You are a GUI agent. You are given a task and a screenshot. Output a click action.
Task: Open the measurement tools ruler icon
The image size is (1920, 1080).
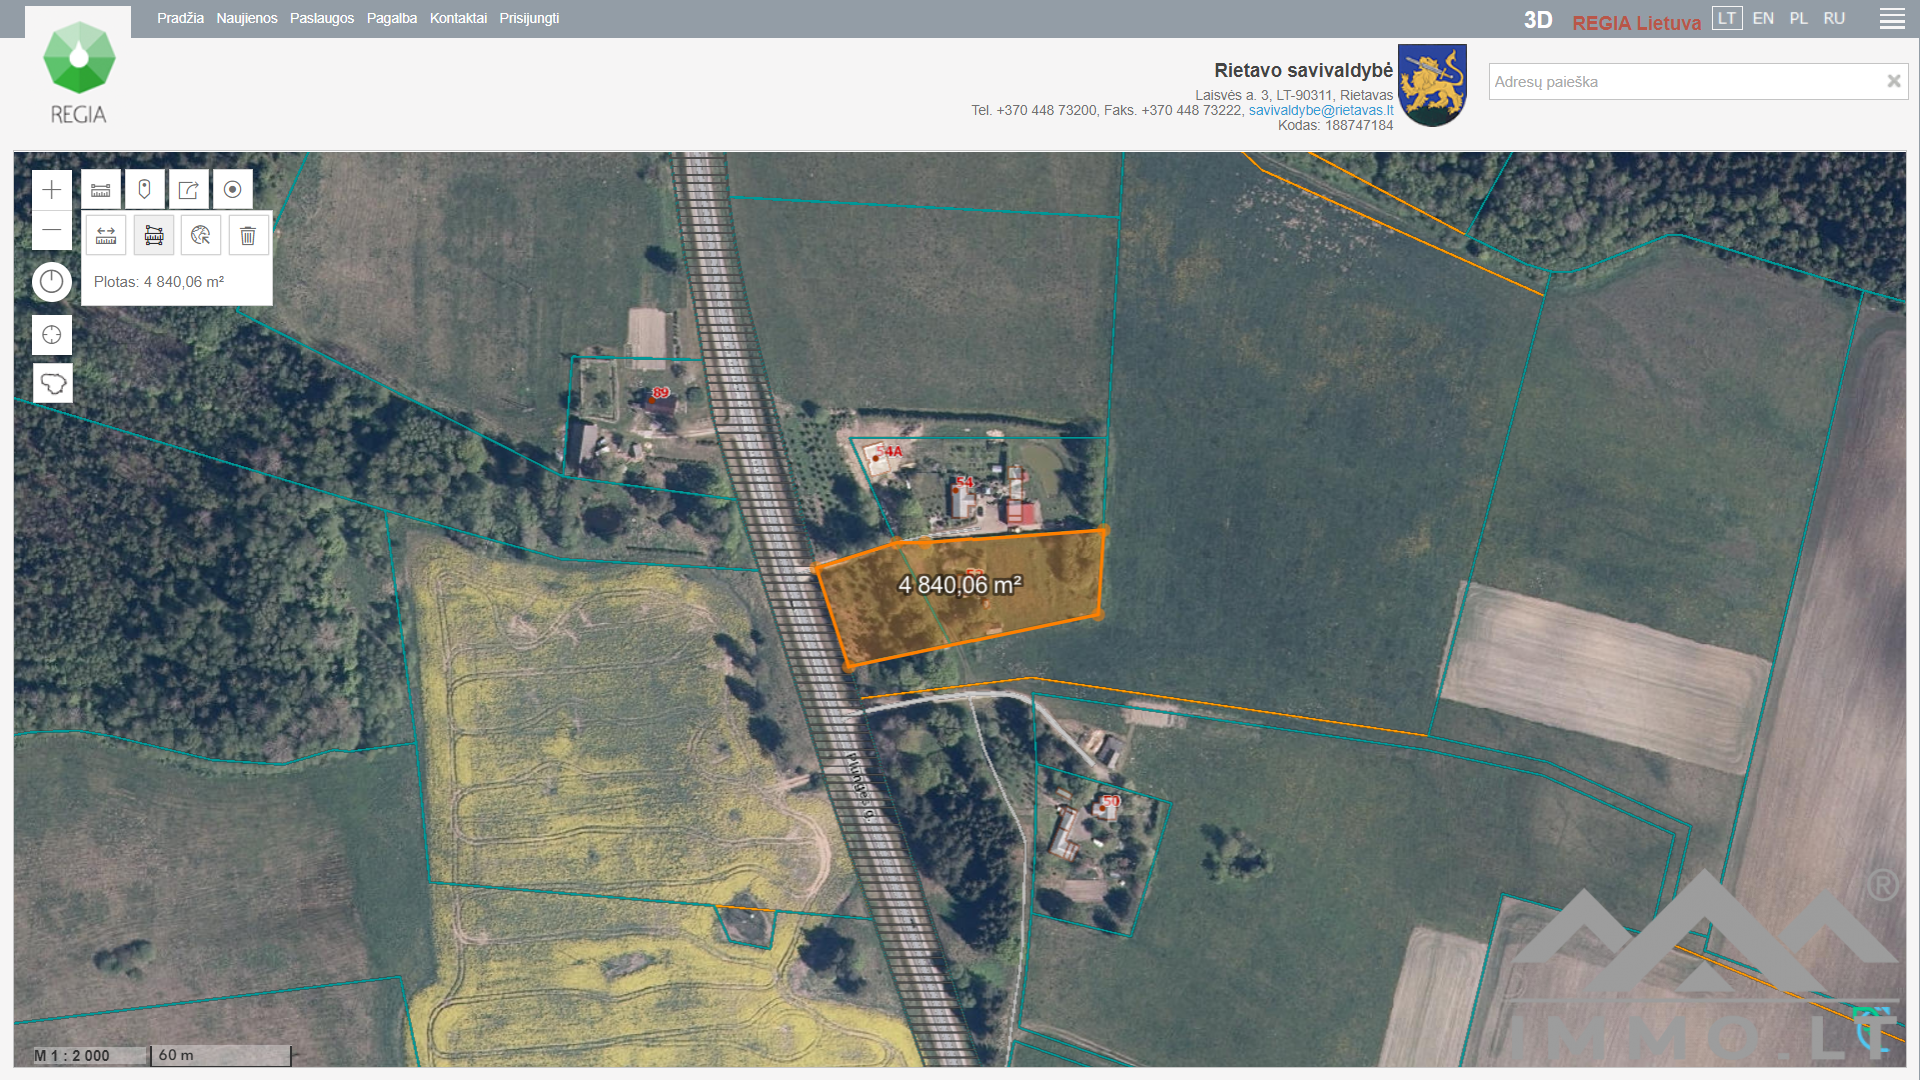101,190
